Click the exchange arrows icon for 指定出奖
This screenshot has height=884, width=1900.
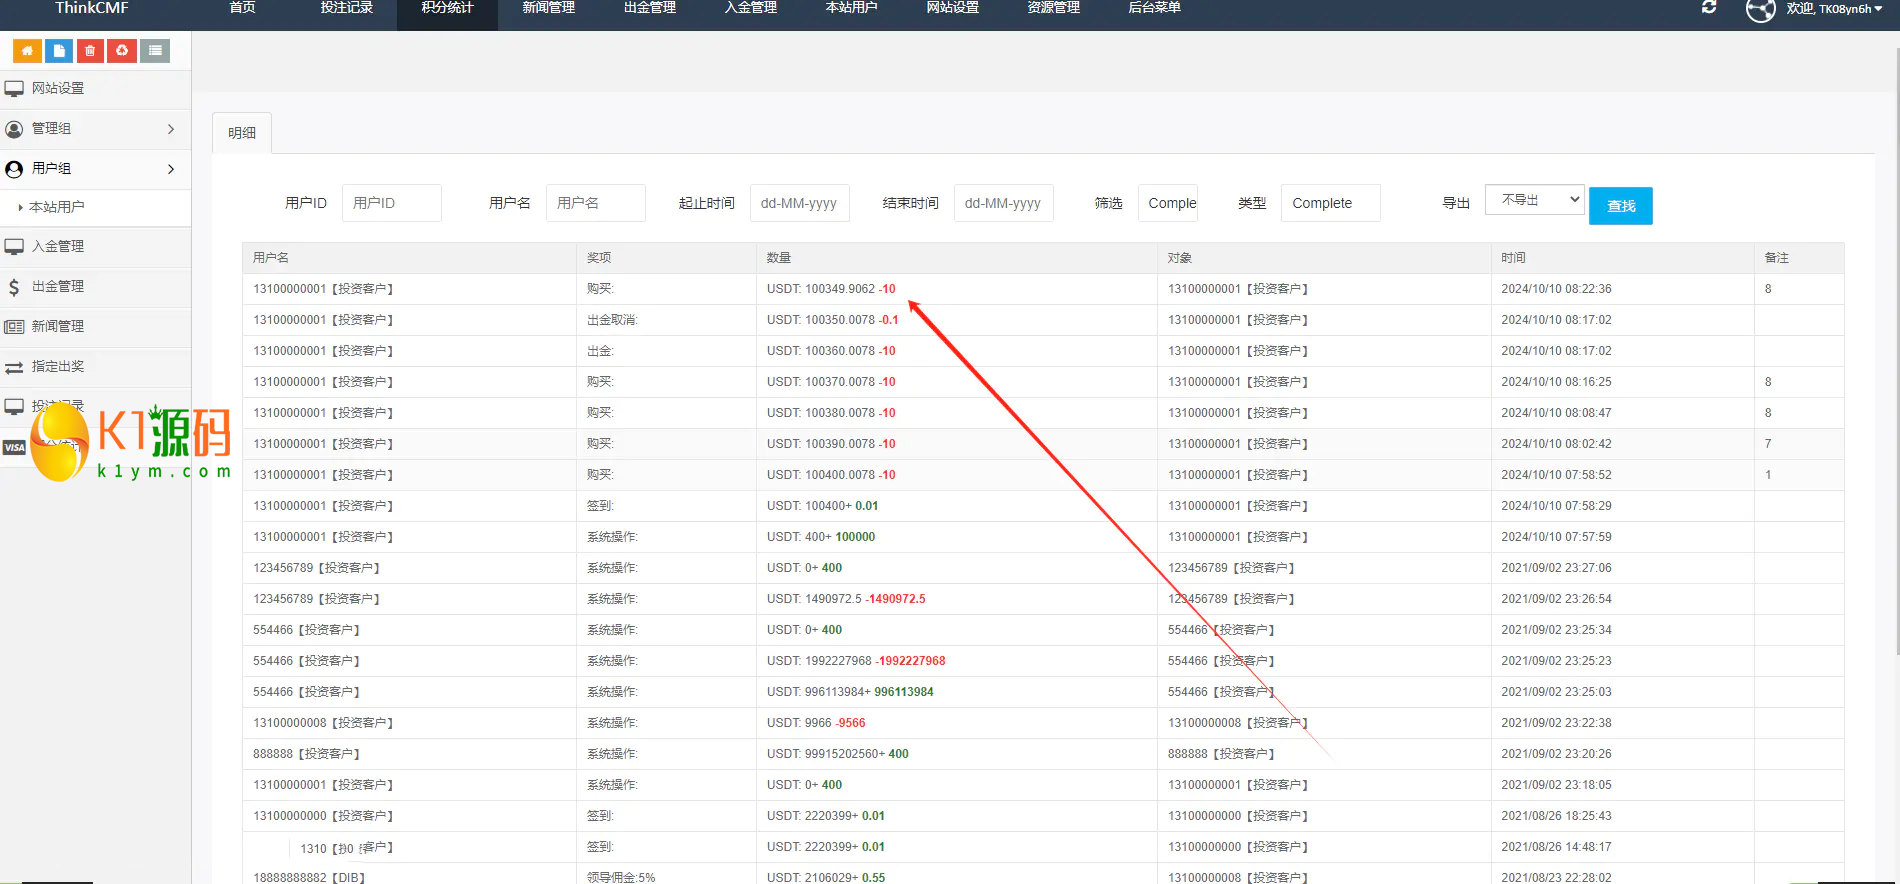point(14,367)
